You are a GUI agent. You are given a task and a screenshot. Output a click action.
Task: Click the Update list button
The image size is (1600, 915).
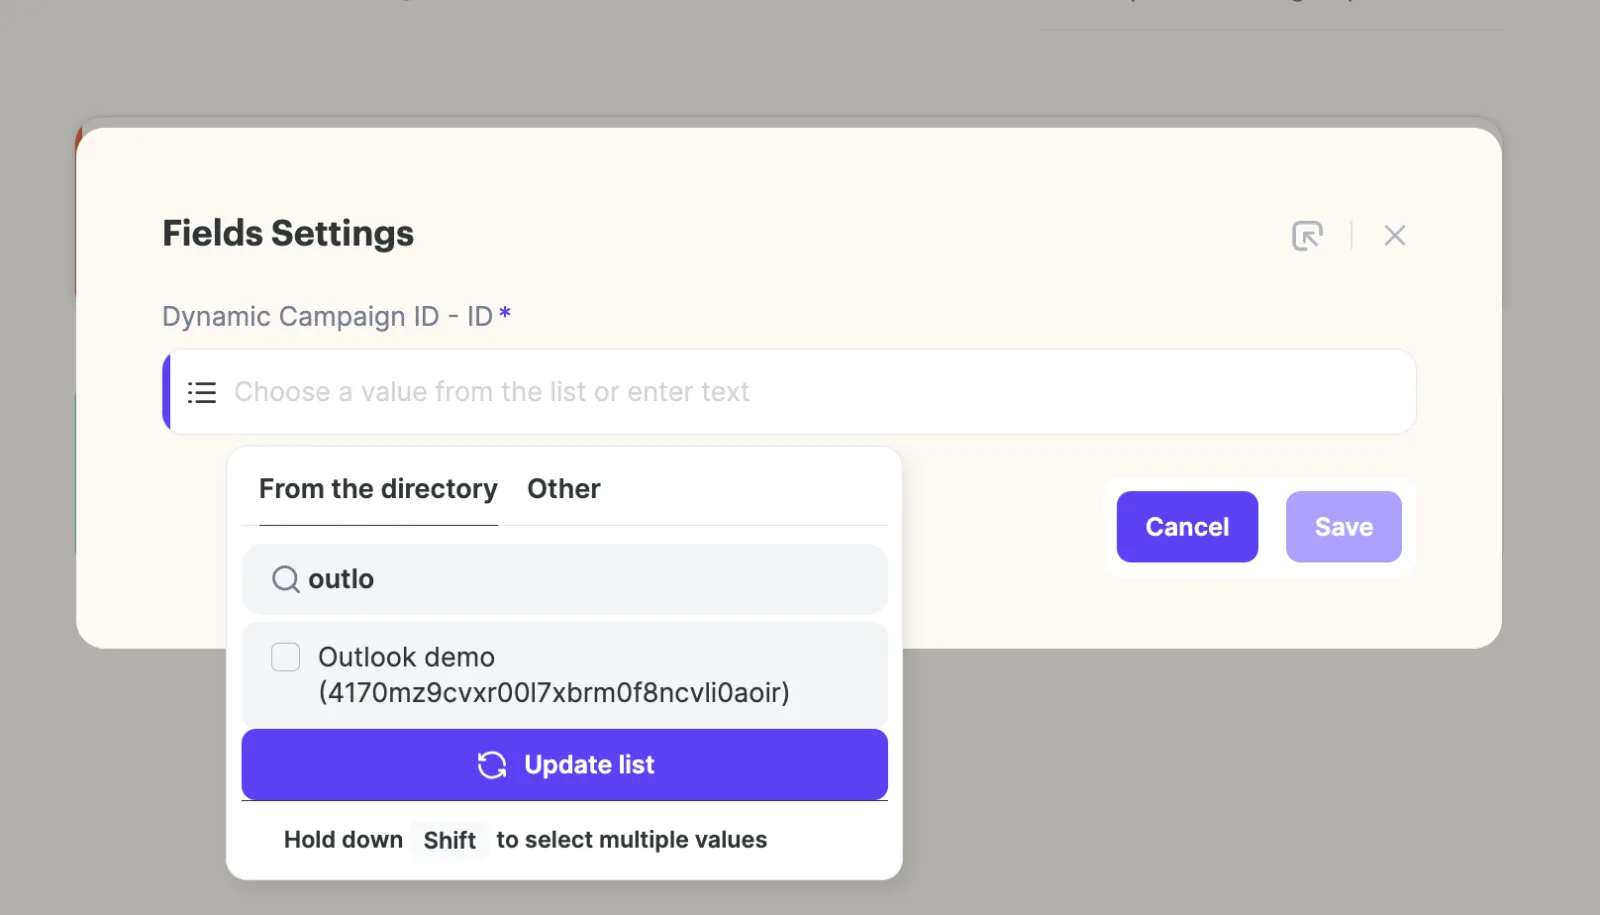[x=564, y=765]
